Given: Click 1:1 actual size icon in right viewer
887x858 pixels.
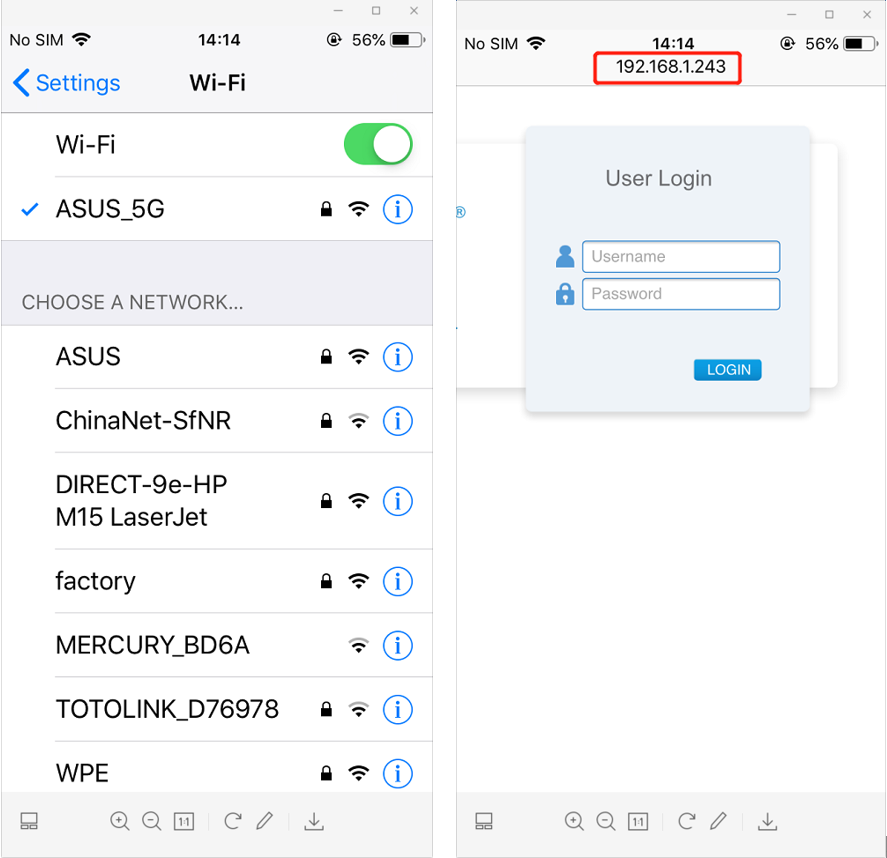Looking at the screenshot, I should [x=638, y=821].
